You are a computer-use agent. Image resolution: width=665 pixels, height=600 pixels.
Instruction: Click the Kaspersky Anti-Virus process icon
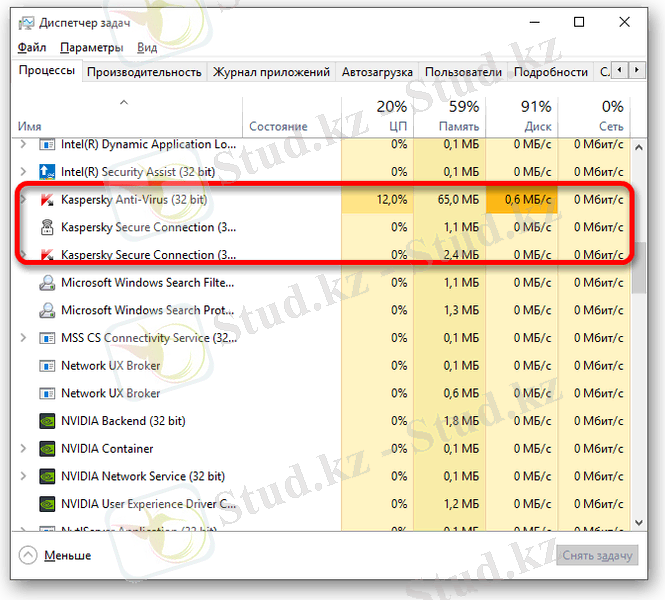(x=47, y=200)
